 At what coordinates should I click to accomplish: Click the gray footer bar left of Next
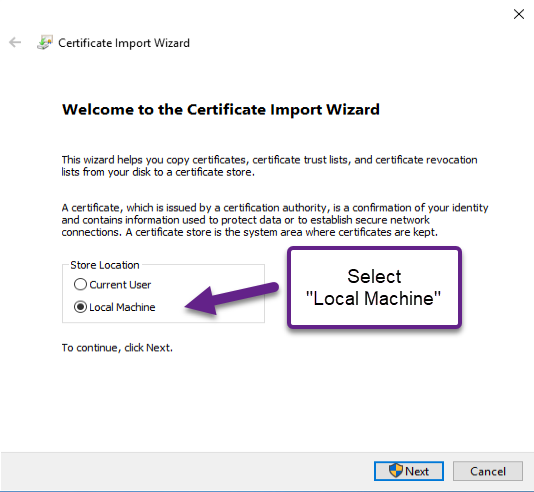(x=187, y=471)
